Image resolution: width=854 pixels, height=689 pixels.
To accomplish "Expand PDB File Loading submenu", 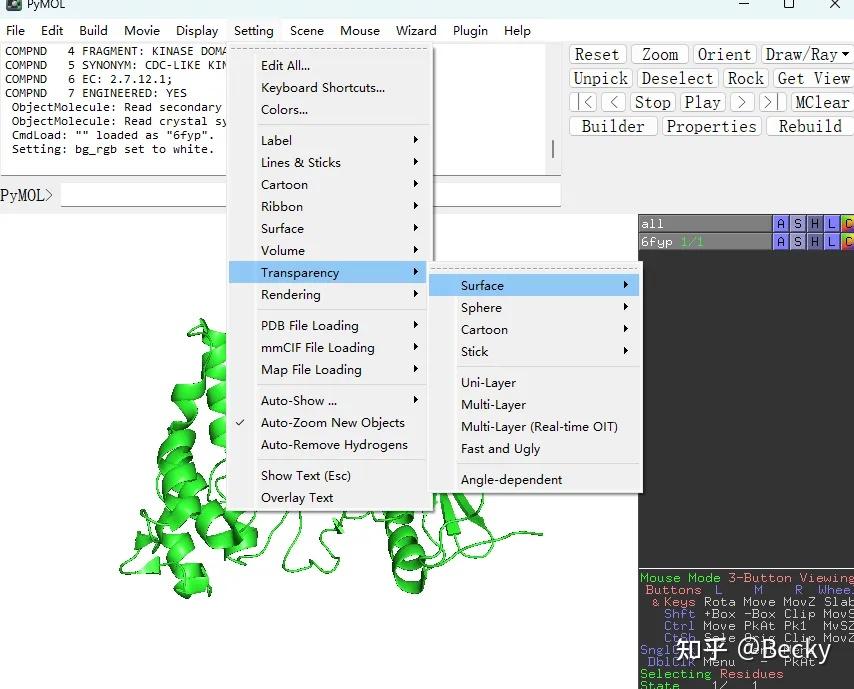I will tap(330, 326).
